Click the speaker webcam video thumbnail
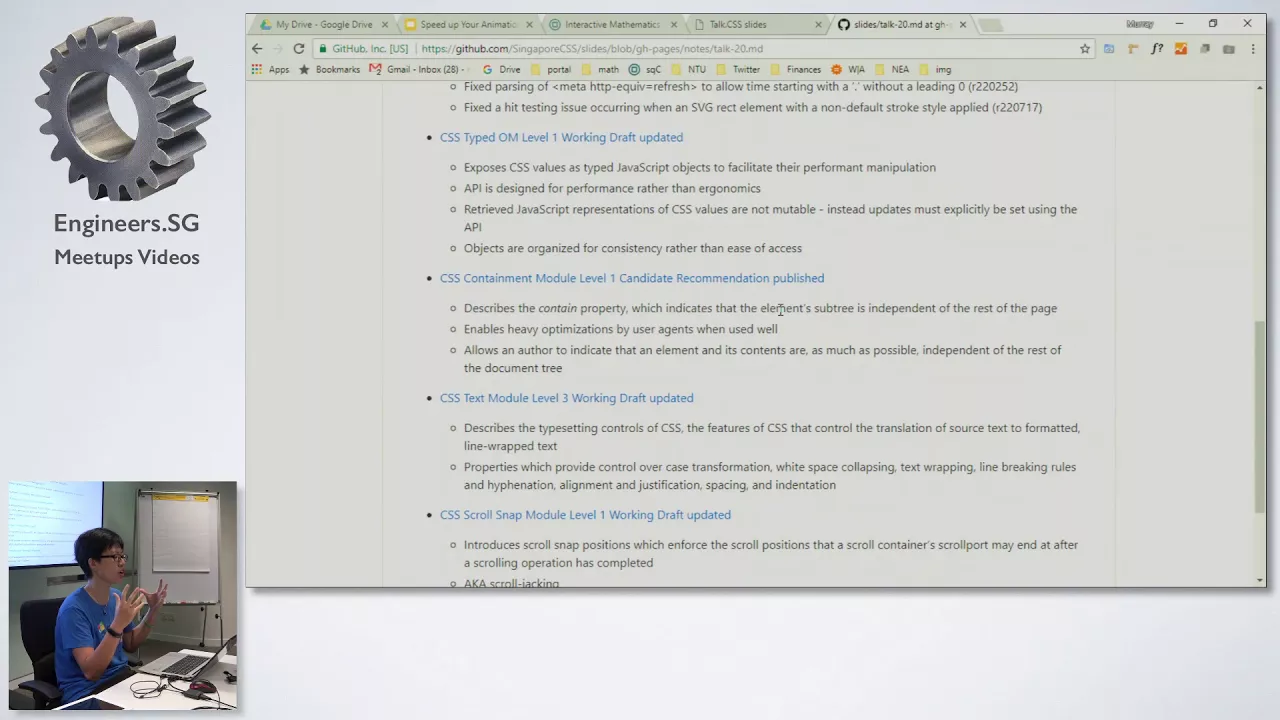 pos(123,596)
